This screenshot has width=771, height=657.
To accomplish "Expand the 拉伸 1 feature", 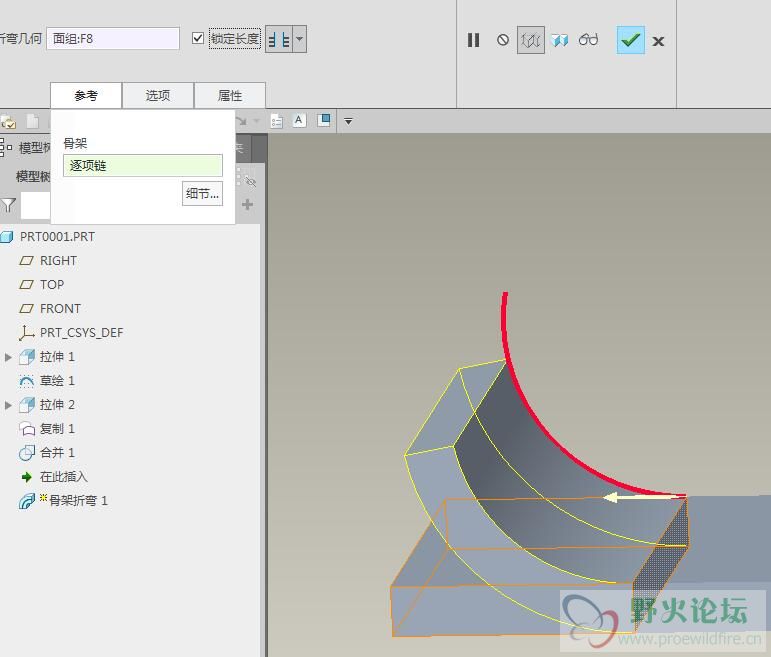I will click(8, 357).
